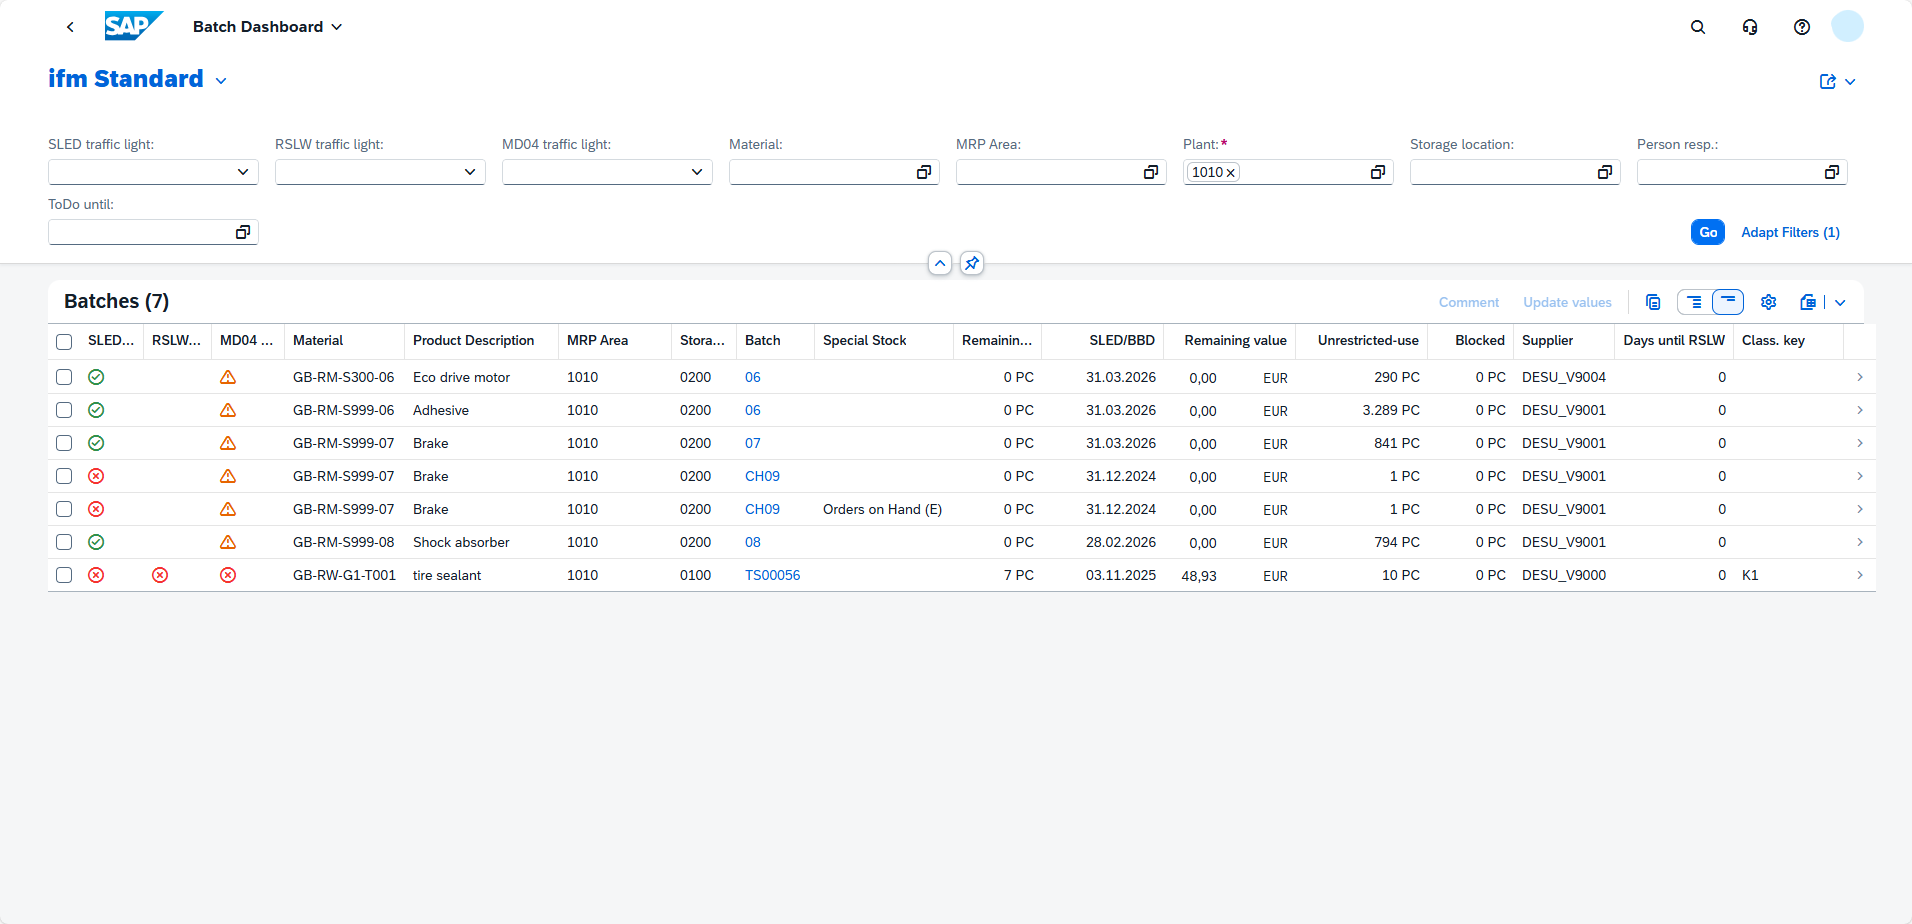Sort by the SLED/BBD column header
This screenshot has height=924, width=1912.
[1122, 341]
